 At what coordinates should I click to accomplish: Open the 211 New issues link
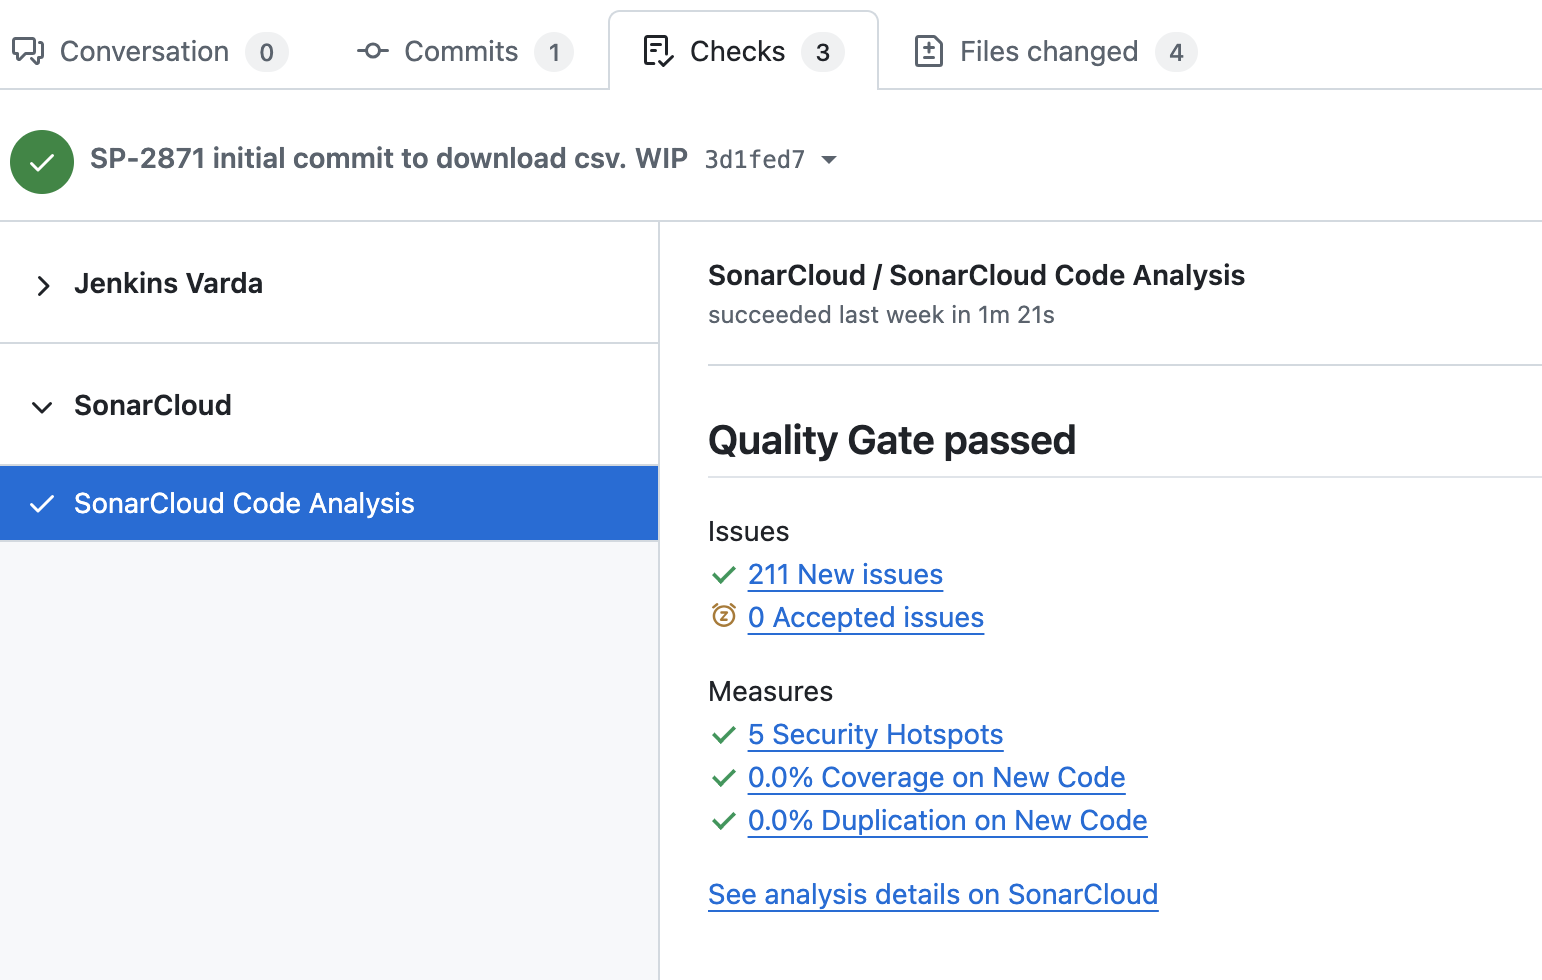point(845,574)
